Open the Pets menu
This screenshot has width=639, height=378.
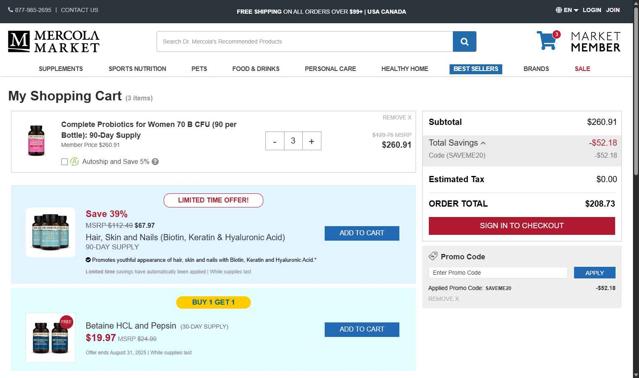point(199,69)
